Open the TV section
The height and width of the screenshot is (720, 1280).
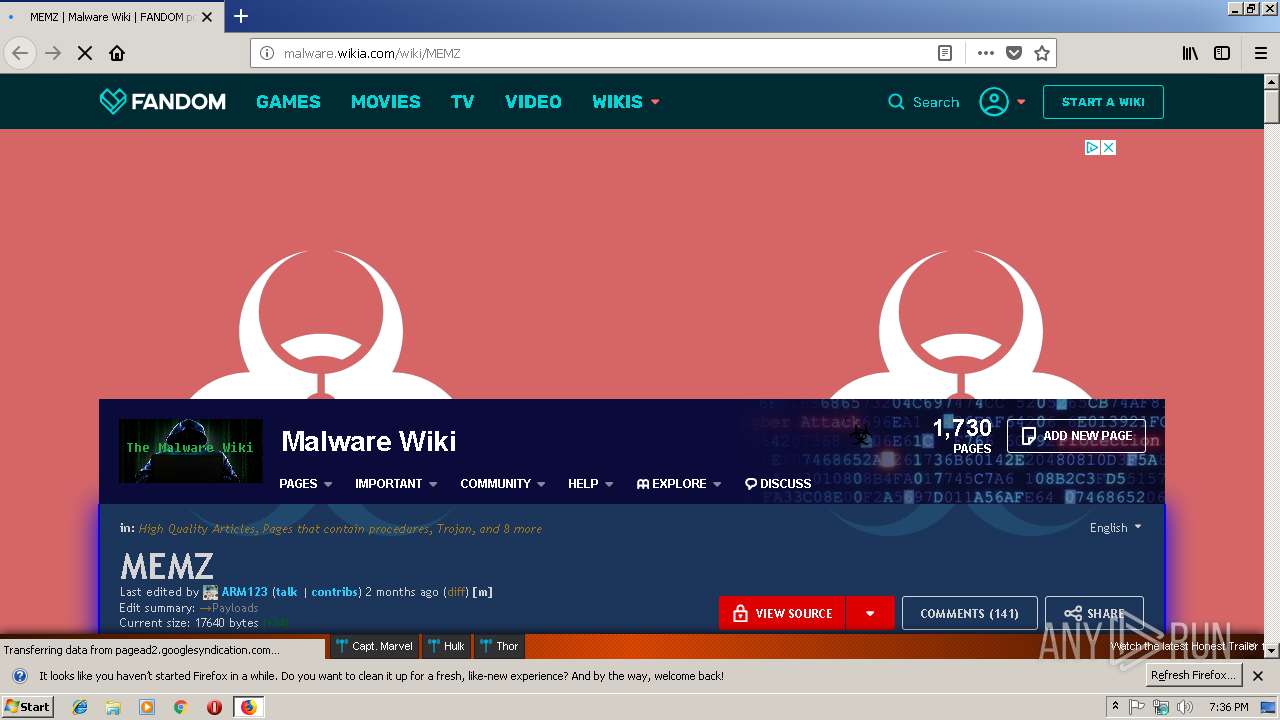tap(462, 101)
